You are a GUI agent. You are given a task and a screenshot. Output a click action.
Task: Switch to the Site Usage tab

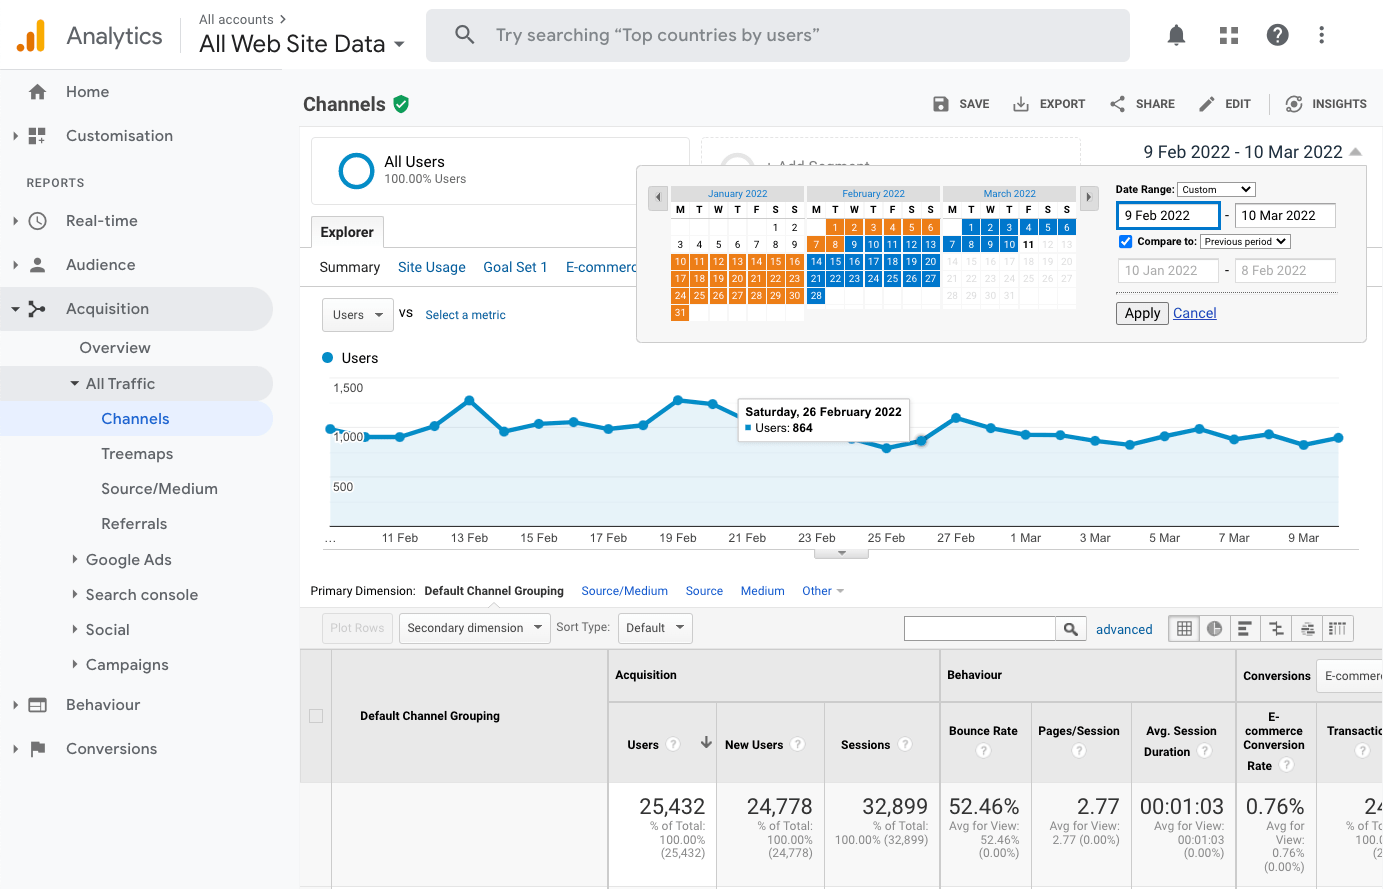coord(431,267)
